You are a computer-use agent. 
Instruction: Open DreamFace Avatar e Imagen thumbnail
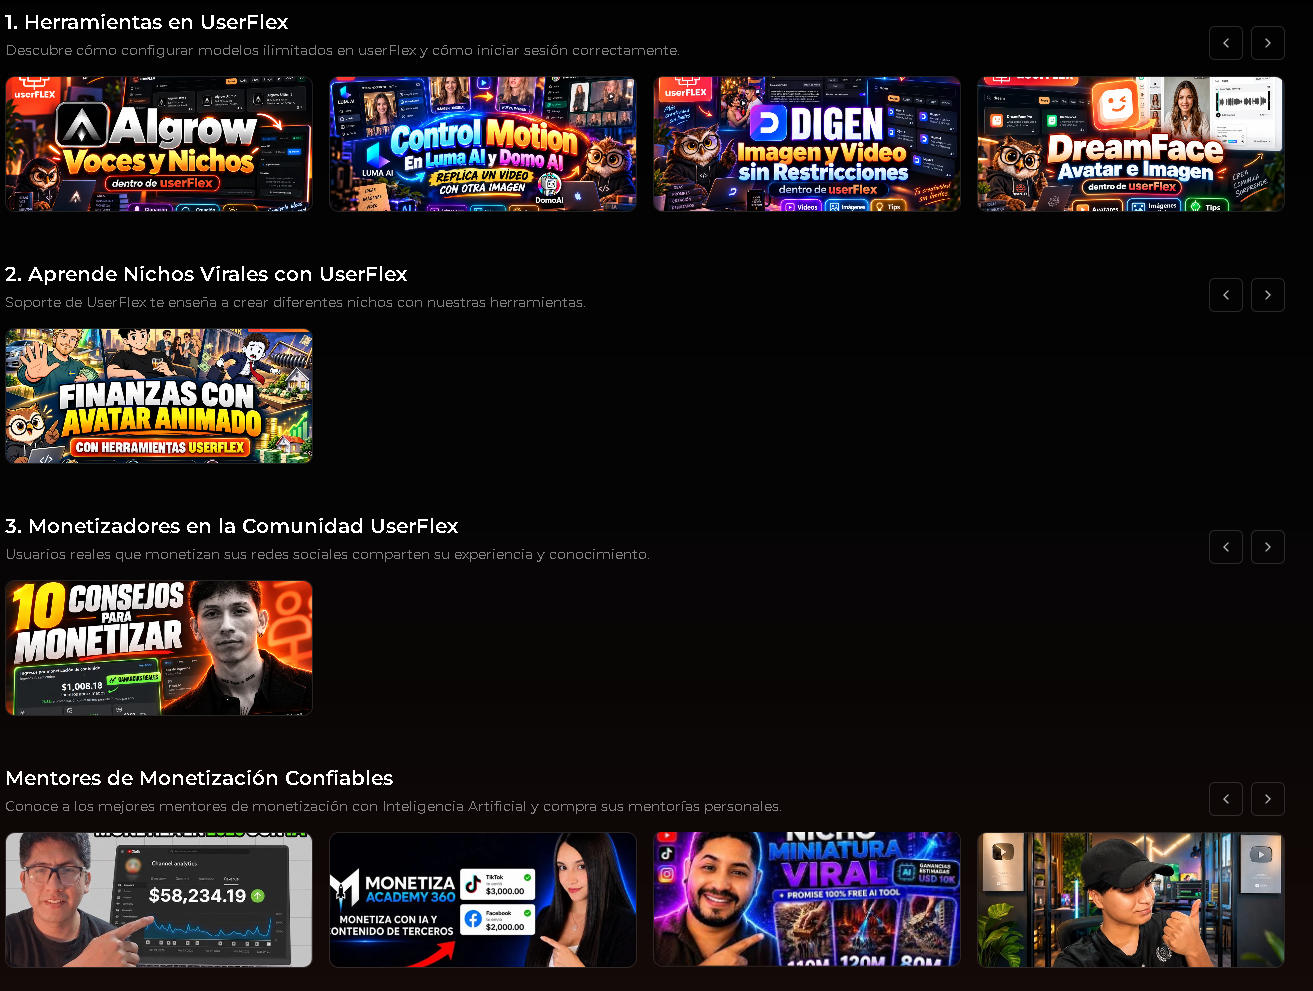point(1131,144)
